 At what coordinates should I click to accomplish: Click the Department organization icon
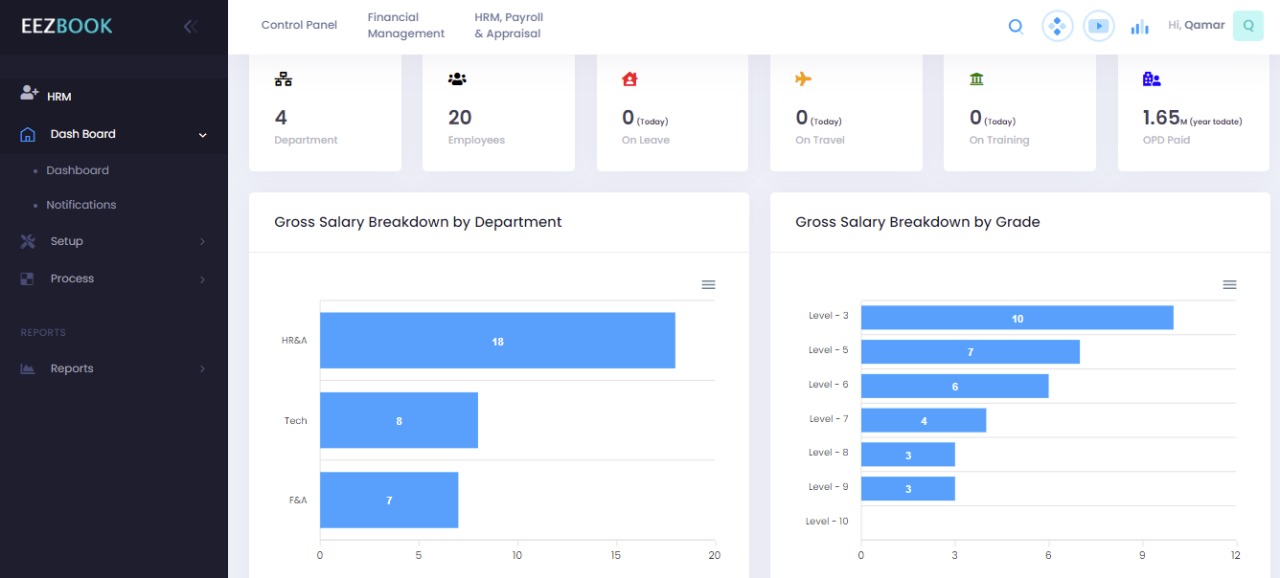283,79
